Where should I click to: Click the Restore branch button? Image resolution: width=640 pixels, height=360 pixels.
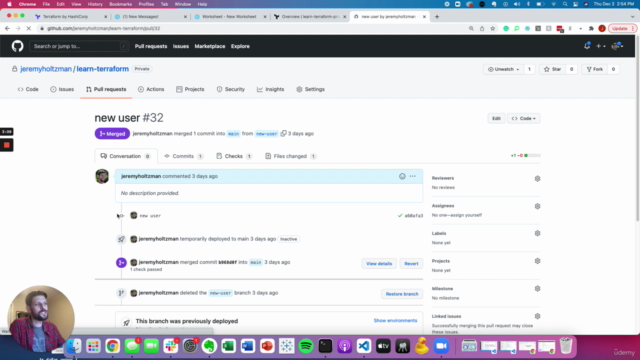[x=402, y=294]
